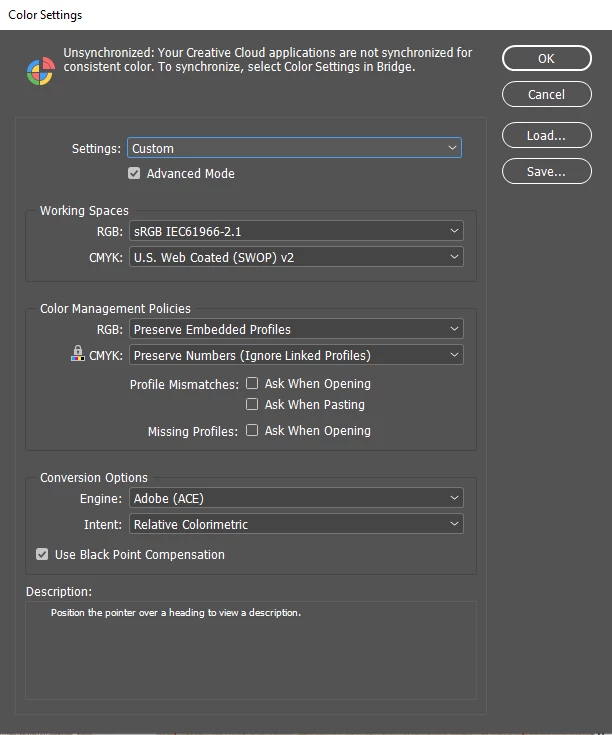Click the Conversion Options heading

point(94,477)
